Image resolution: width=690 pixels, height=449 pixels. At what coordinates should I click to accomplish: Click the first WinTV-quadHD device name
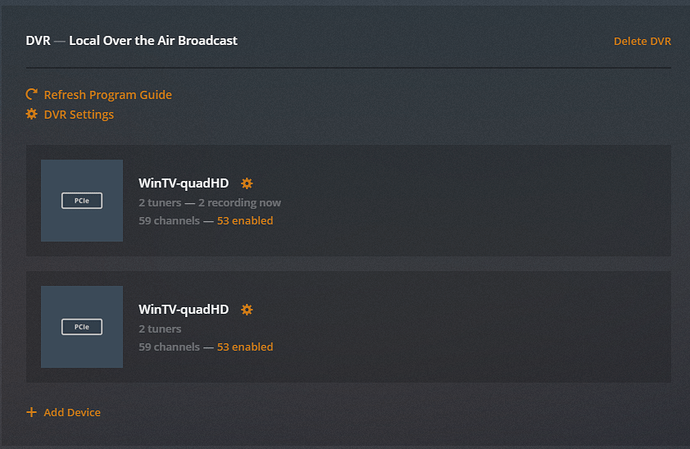pyautogui.click(x=183, y=184)
